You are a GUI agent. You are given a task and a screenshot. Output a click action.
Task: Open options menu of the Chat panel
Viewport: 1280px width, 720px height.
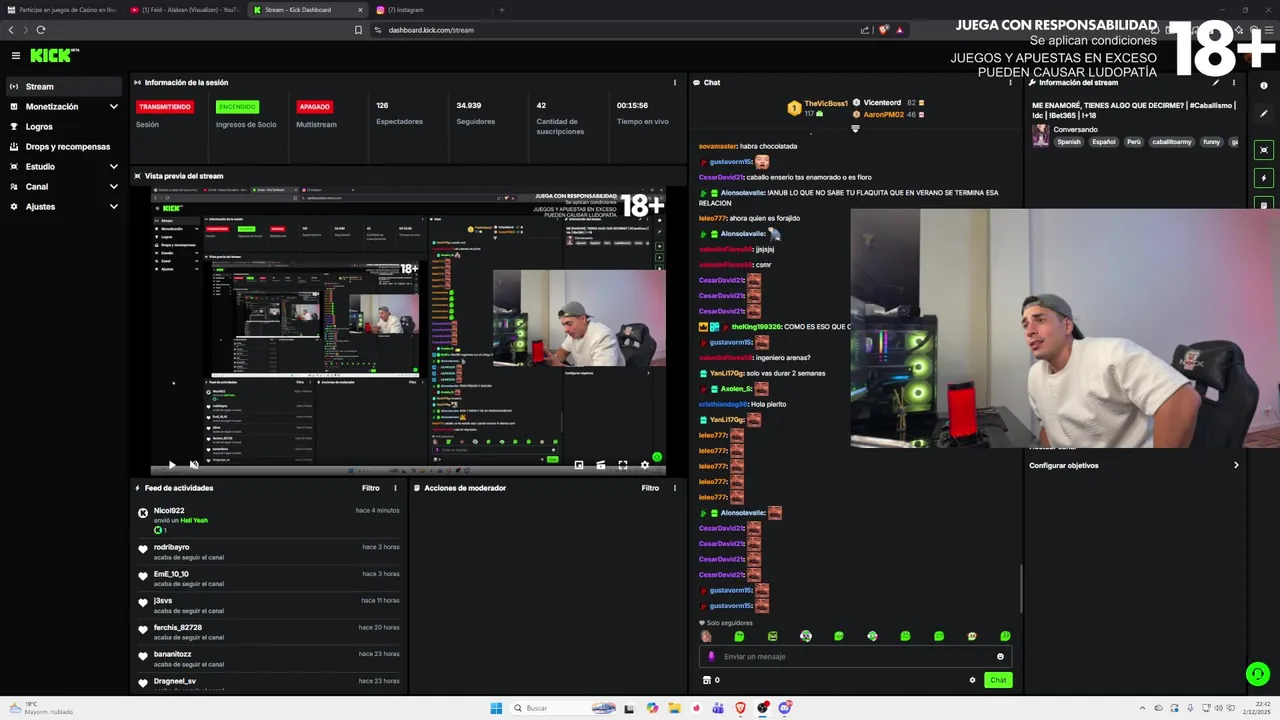click(x=1010, y=83)
